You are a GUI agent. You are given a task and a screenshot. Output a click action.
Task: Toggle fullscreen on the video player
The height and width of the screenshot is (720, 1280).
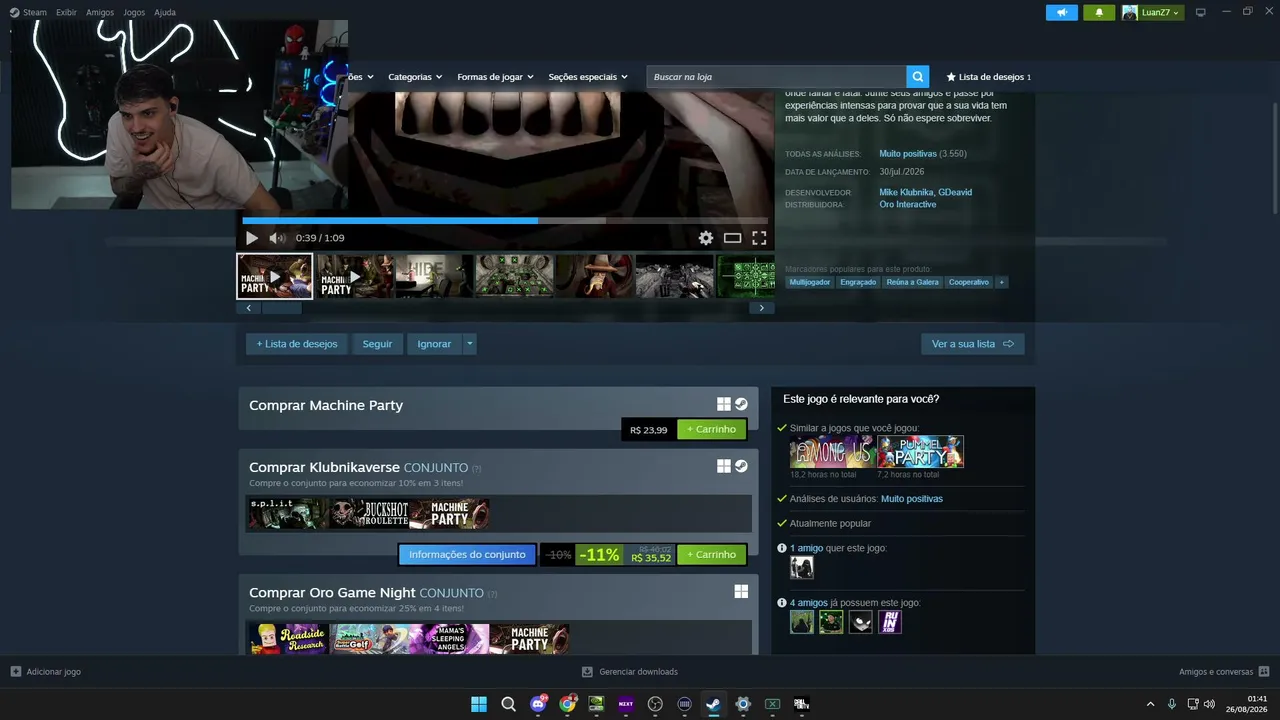tap(759, 238)
